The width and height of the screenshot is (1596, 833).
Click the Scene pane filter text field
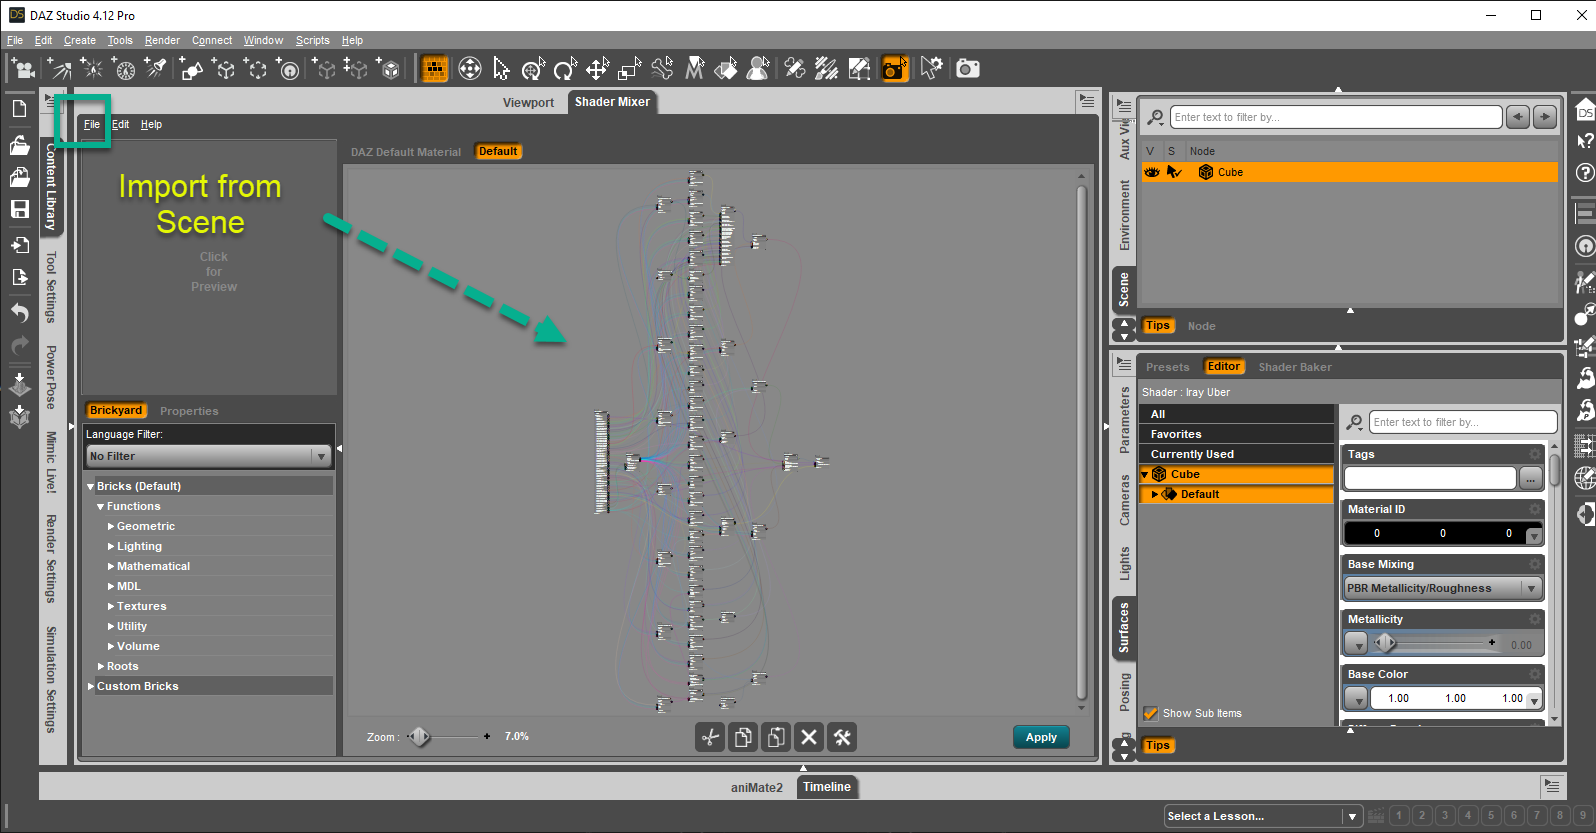tap(1336, 117)
